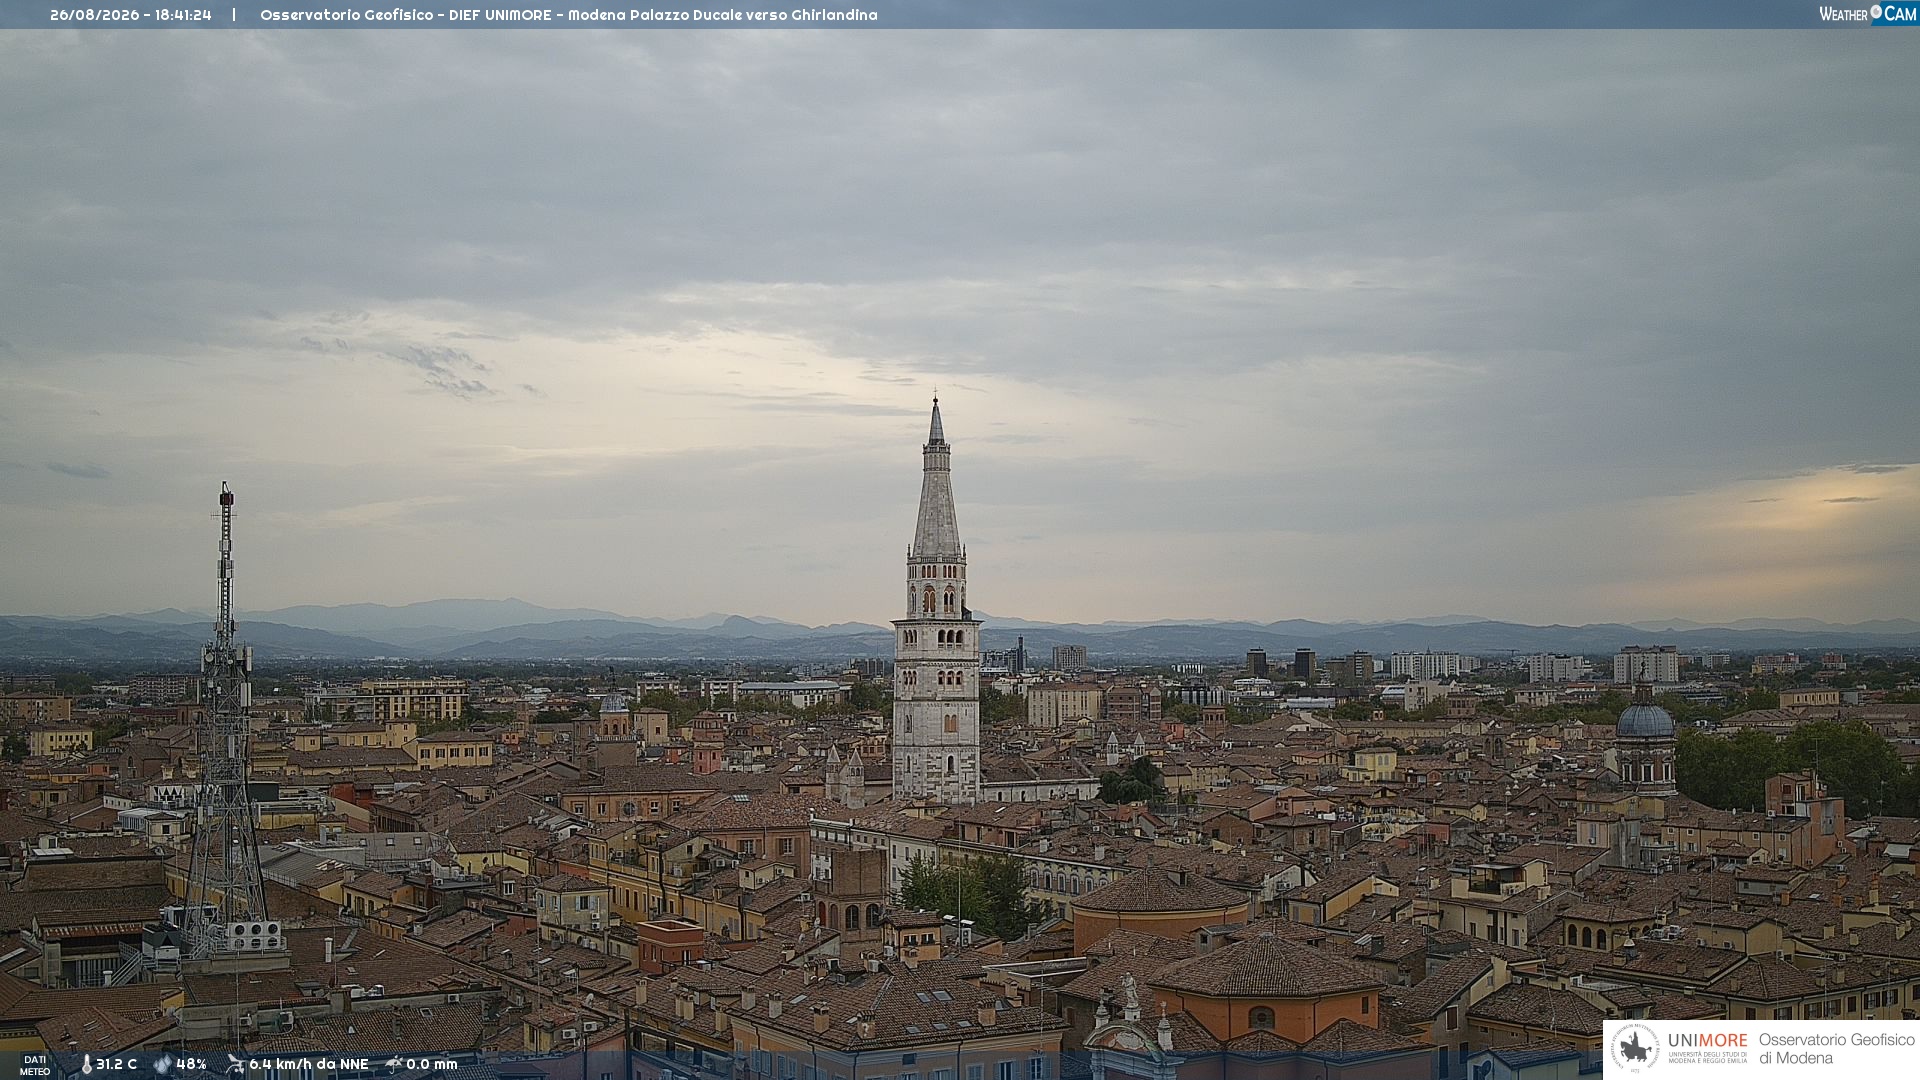Click the Osservatorio Geofisico di Modena caption

coord(1837,1049)
